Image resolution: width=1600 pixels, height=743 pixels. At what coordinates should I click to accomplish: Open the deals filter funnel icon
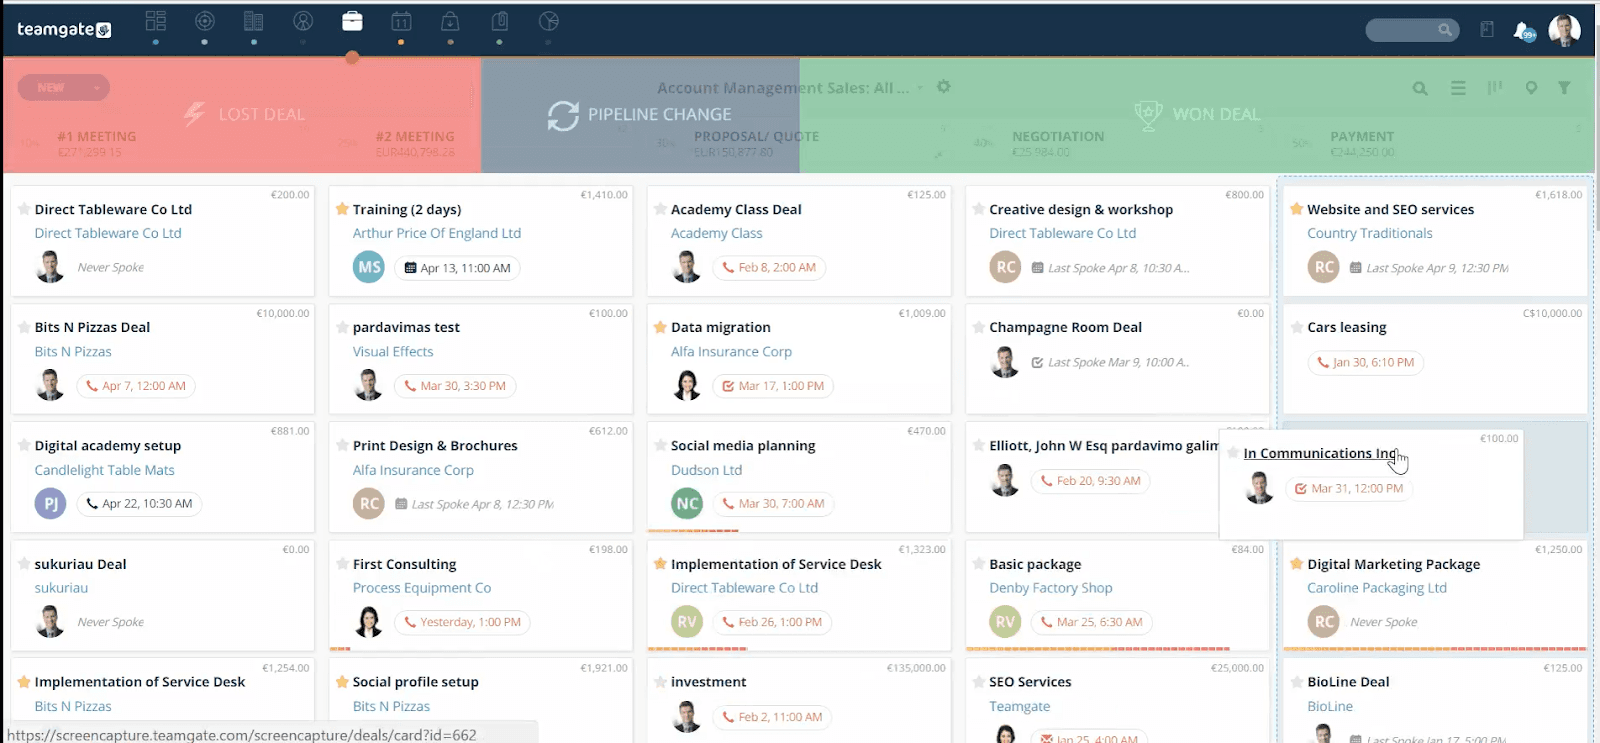[1564, 88]
